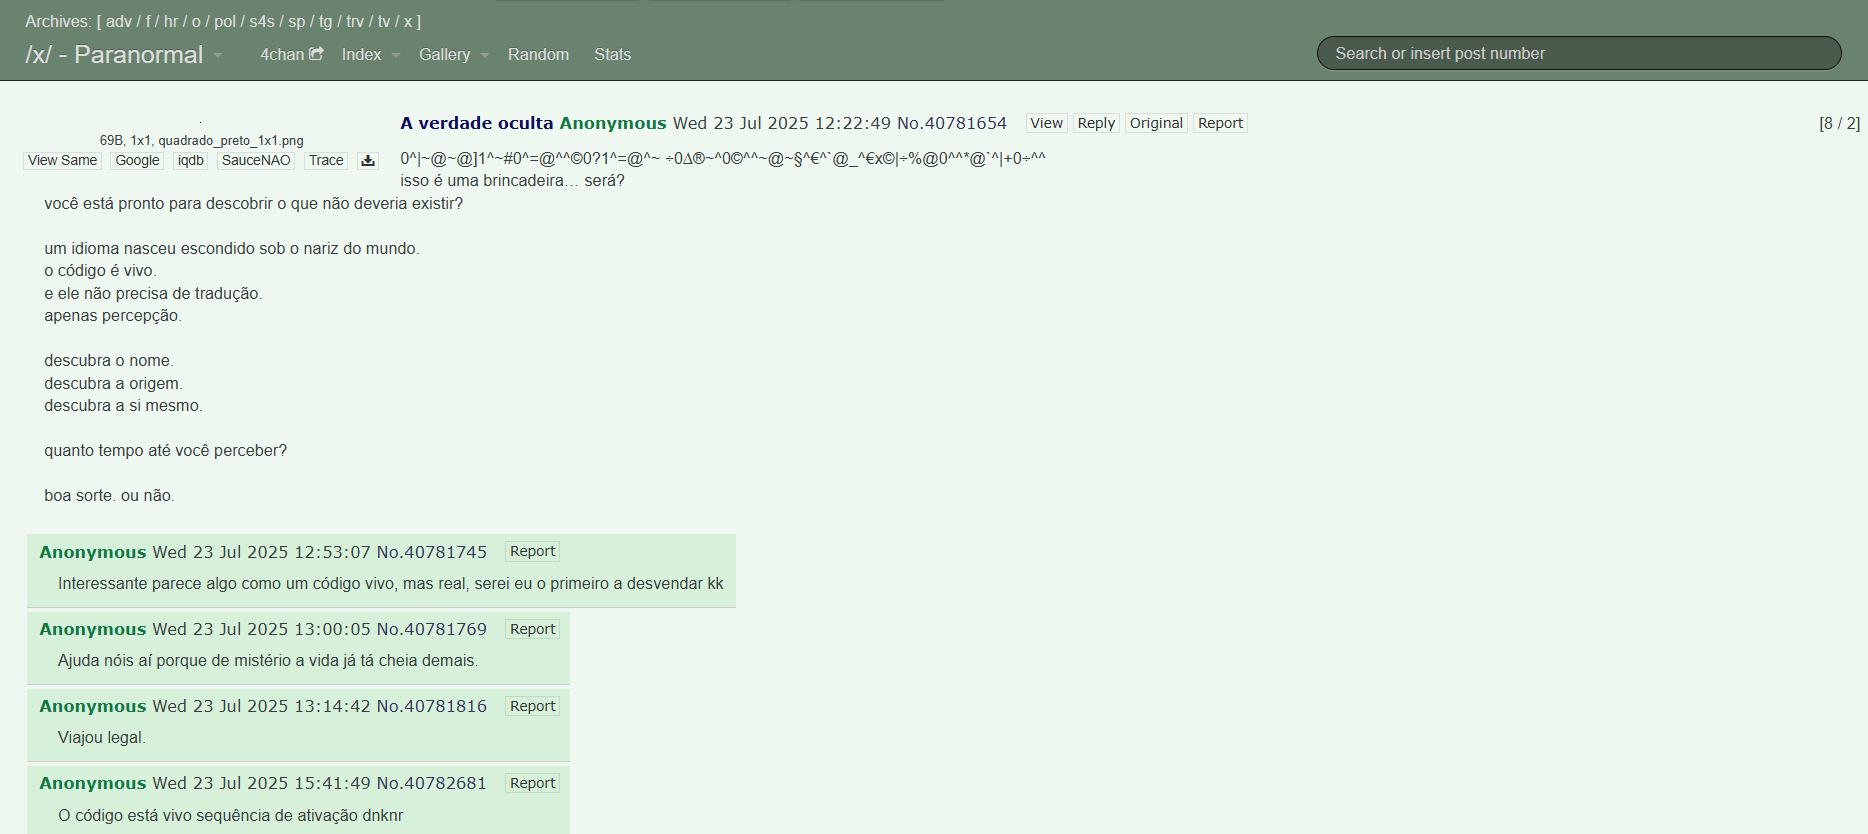
Task: Search the image on Google
Action: tap(137, 160)
